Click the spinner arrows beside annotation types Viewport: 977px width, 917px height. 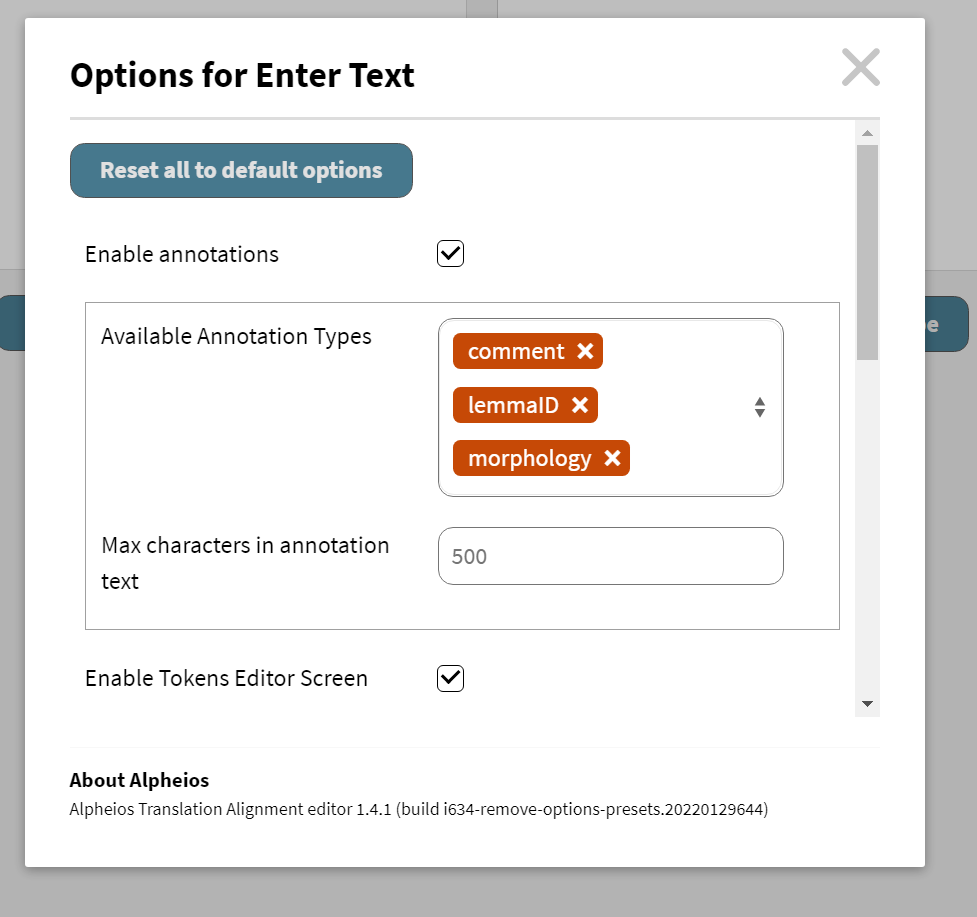(759, 407)
